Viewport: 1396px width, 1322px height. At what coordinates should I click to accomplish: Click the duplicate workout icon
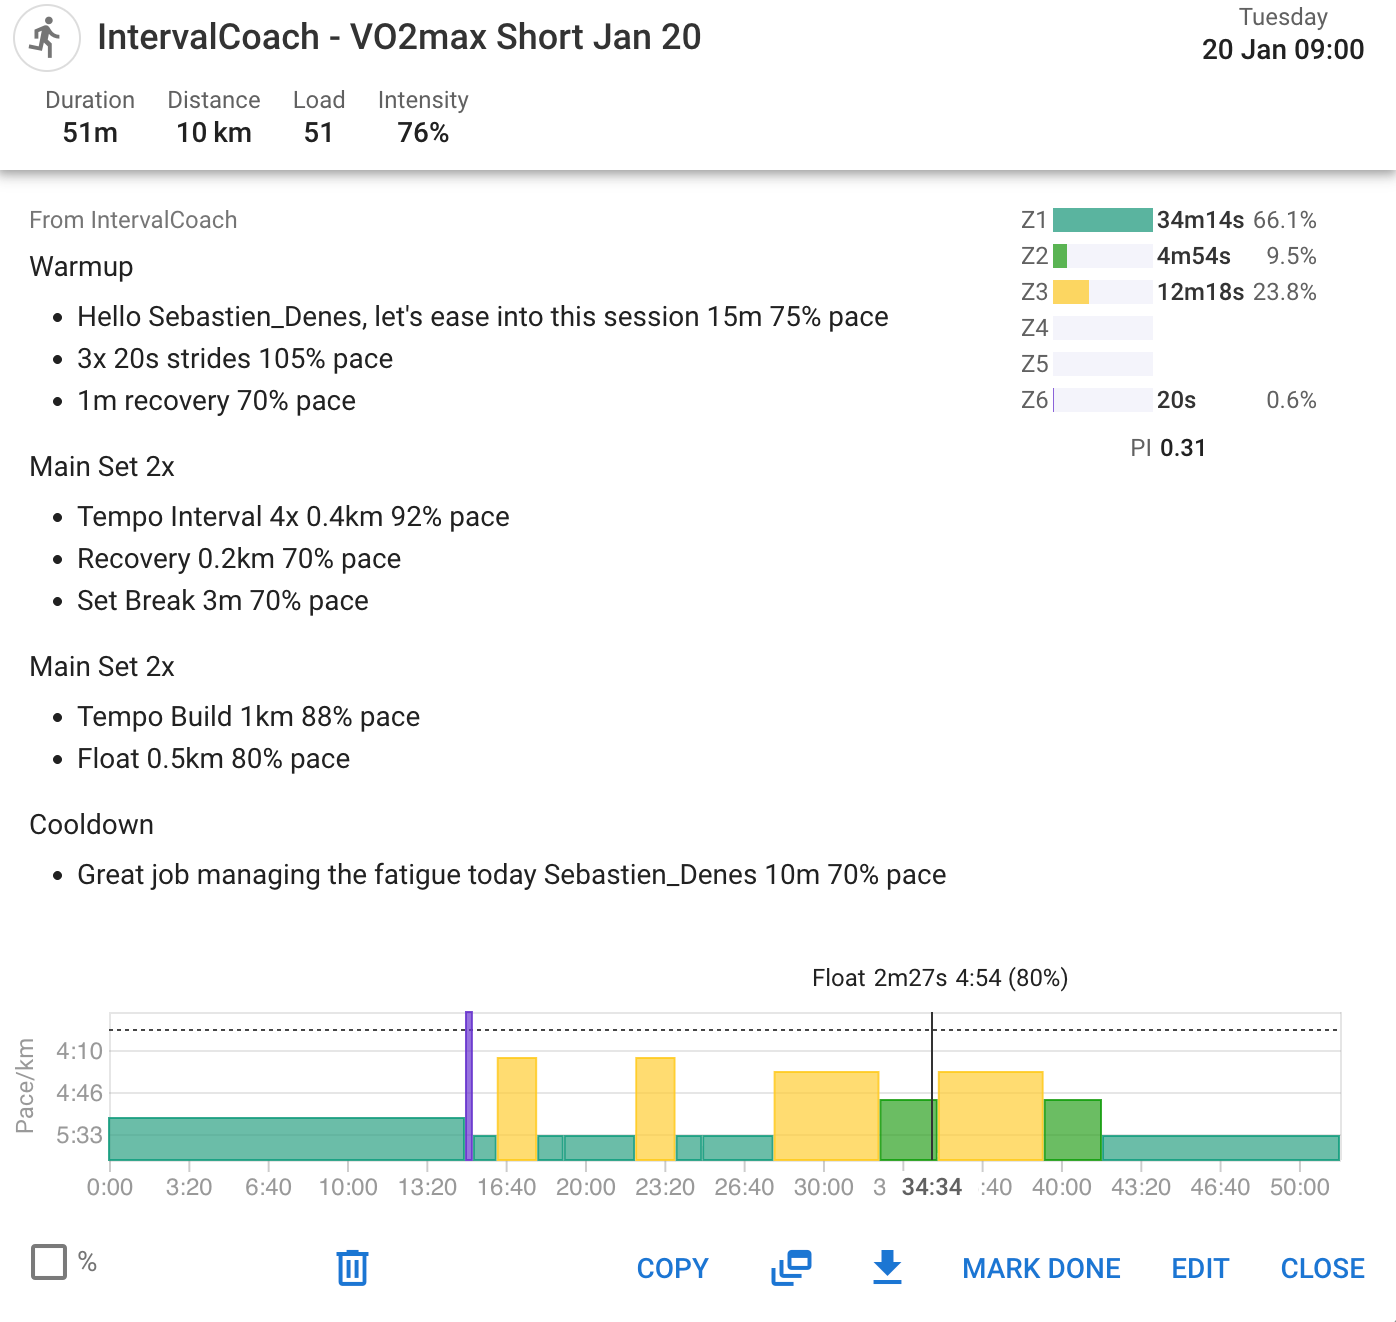[791, 1267]
